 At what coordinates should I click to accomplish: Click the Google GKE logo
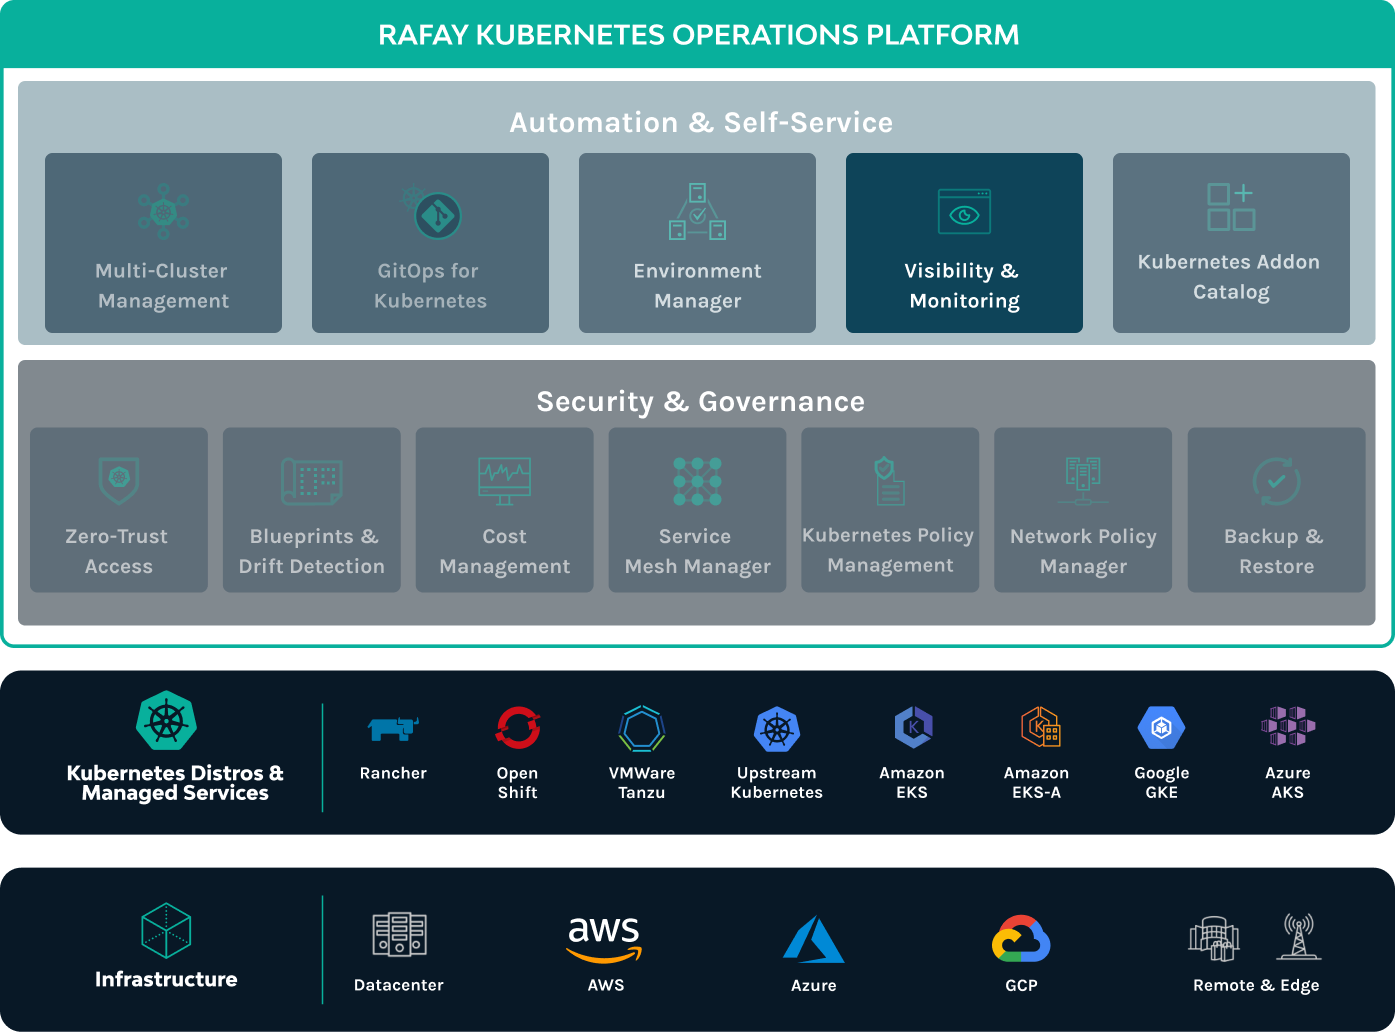1162,728
